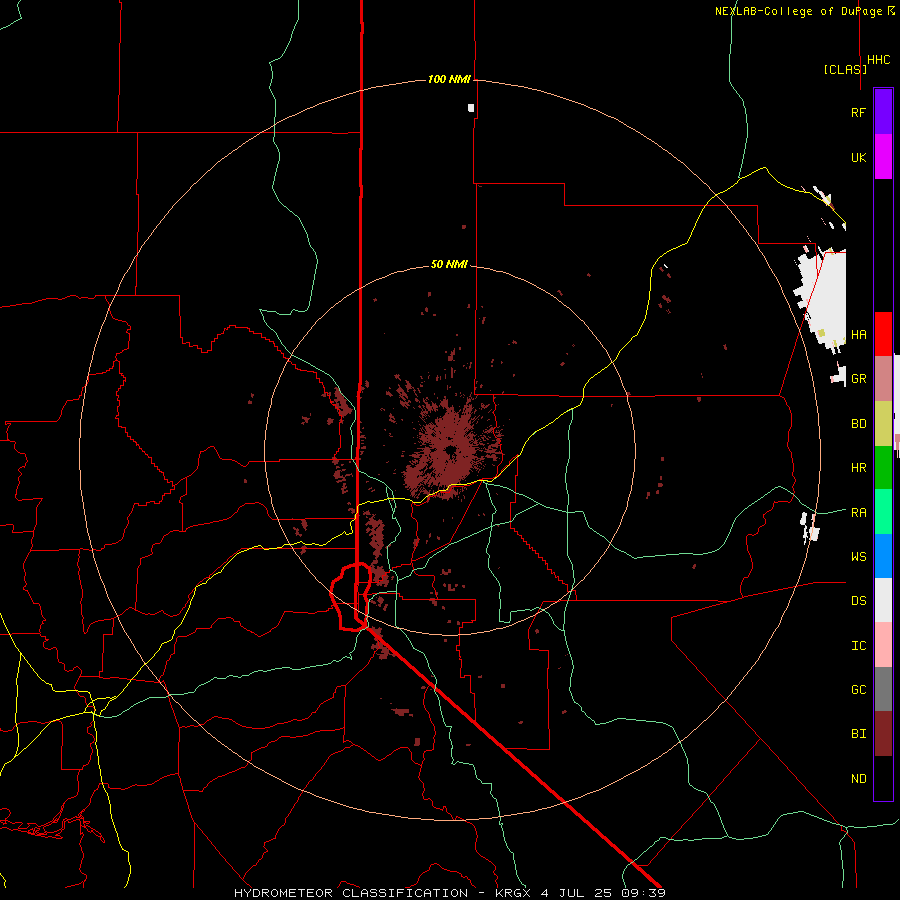This screenshot has height=900, width=900.
Task: Click the 'WS' legend label
Action: click(x=859, y=557)
